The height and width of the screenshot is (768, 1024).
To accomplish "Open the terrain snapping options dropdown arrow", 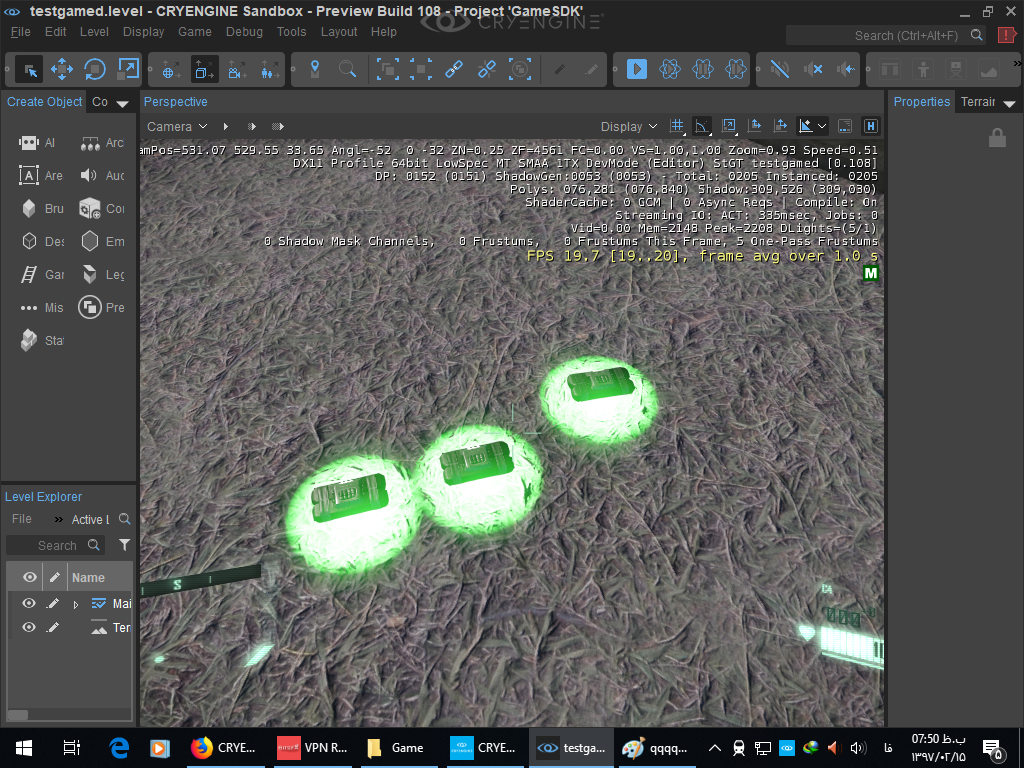I will pyautogui.click(x=822, y=126).
